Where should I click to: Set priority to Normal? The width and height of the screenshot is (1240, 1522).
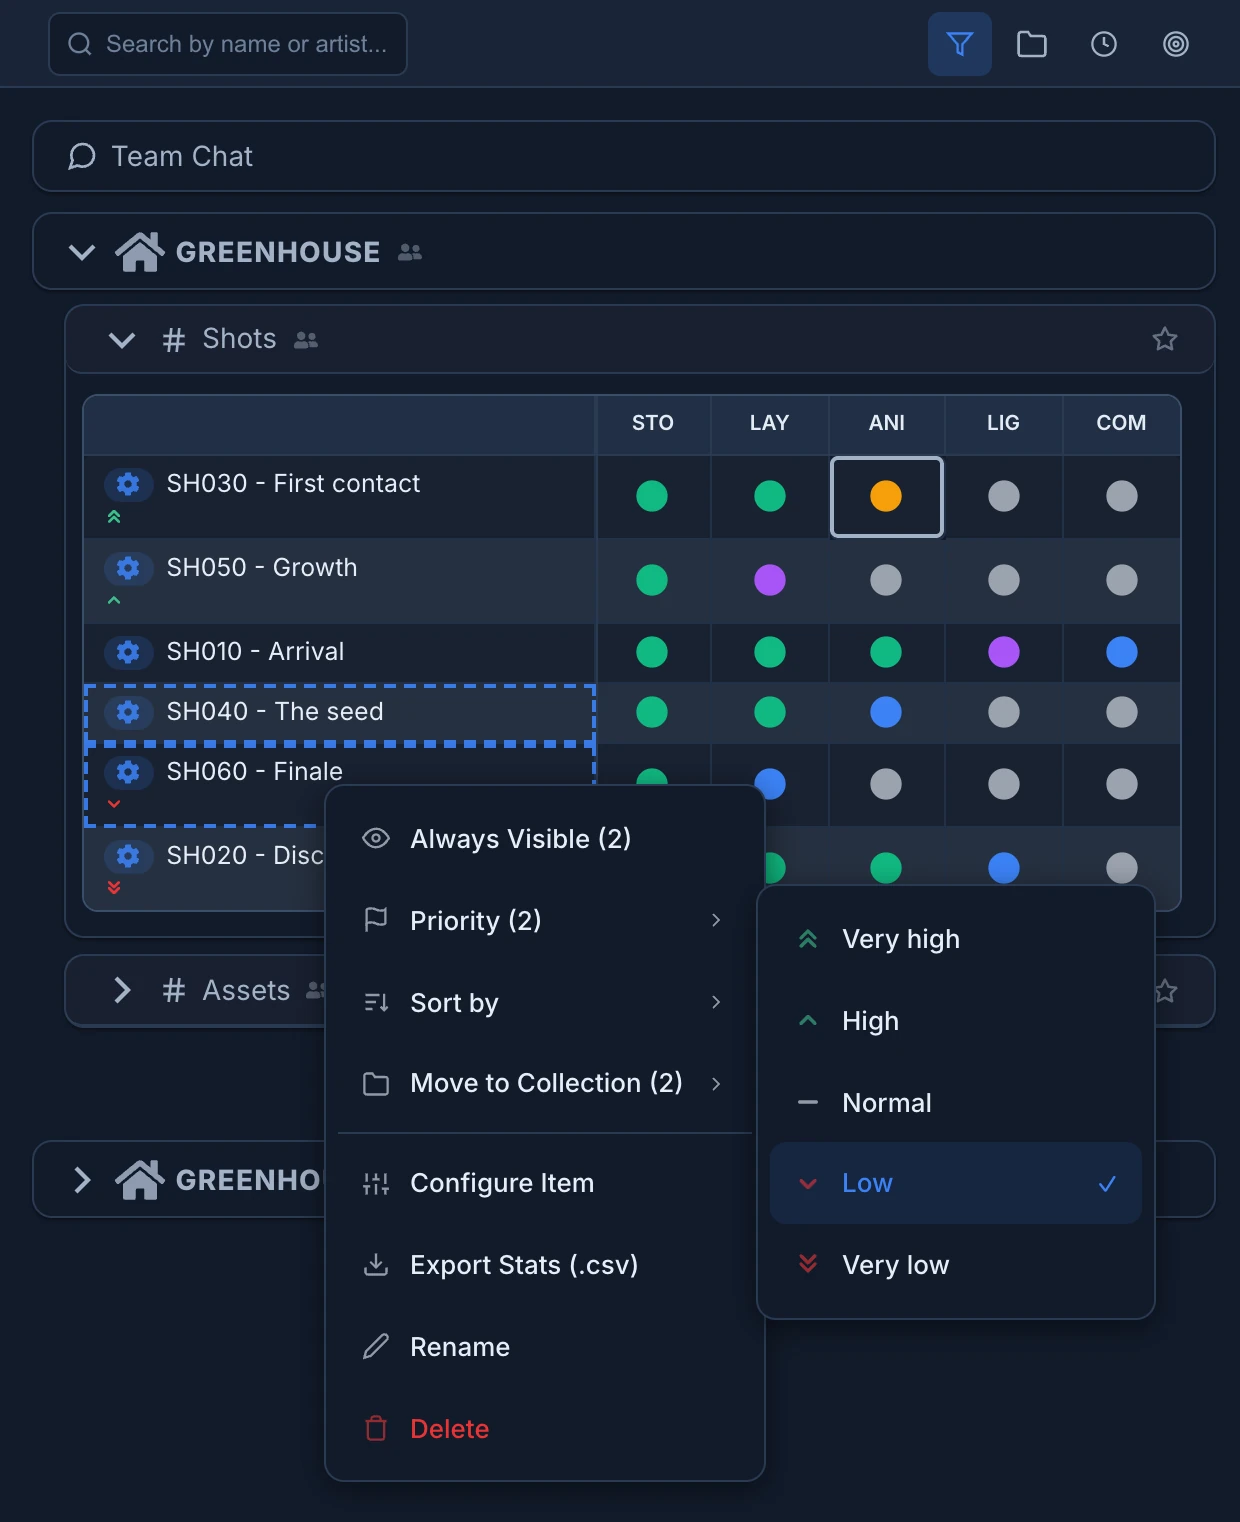tap(956, 1103)
